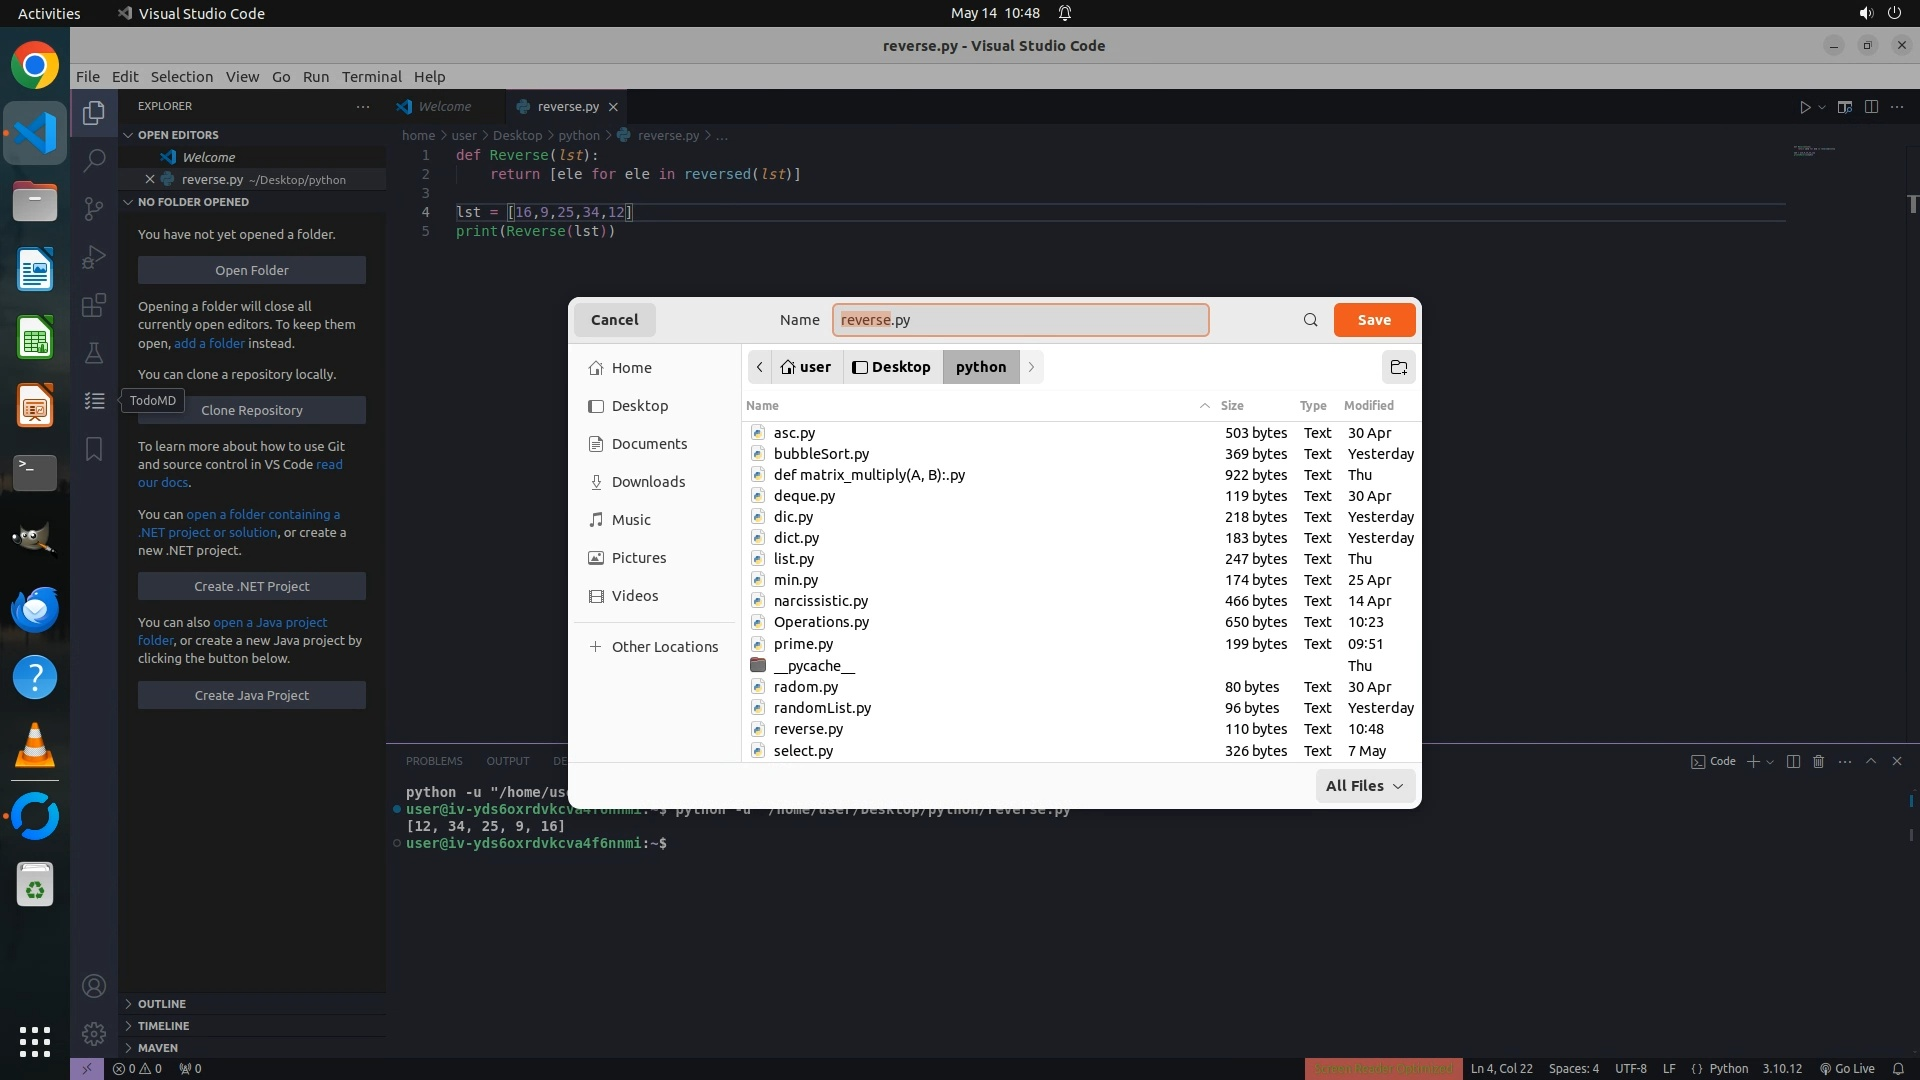Image resolution: width=1920 pixels, height=1080 pixels.
Task: Select bubbleSort.py in the file list
Action: (x=821, y=454)
